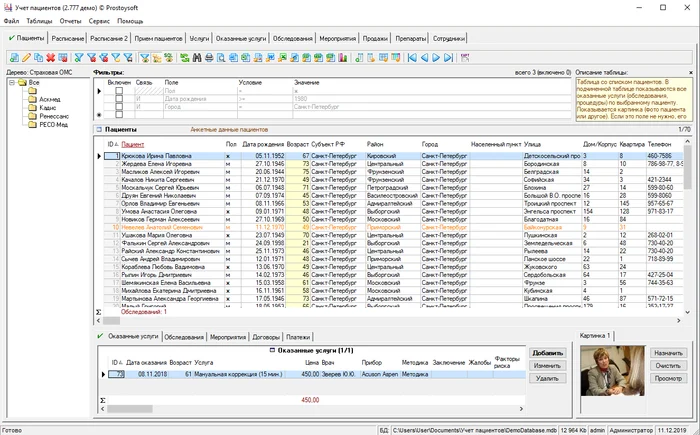
Task: Enable the Дата рождения filter checkbox
Action: point(119,99)
